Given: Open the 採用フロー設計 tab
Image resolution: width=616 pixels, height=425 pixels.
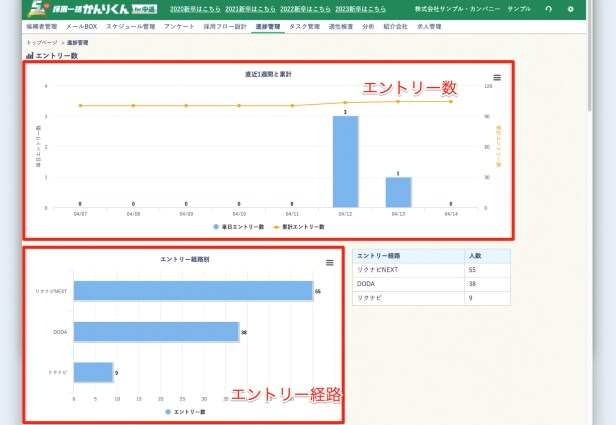Looking at the screenshot, I should [224, 27].
